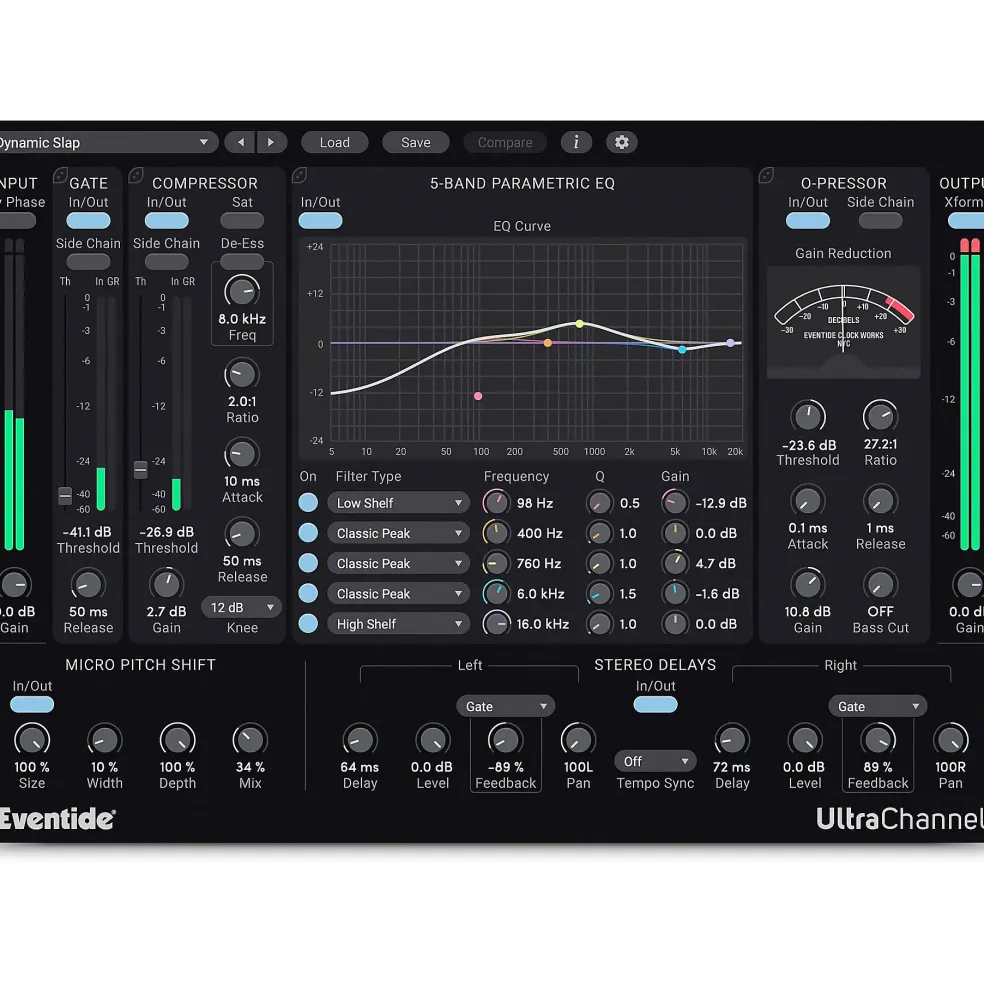Screen dimensions: 984x985
Task: Adjust left Feedback knob
Action: coord(505,740)
